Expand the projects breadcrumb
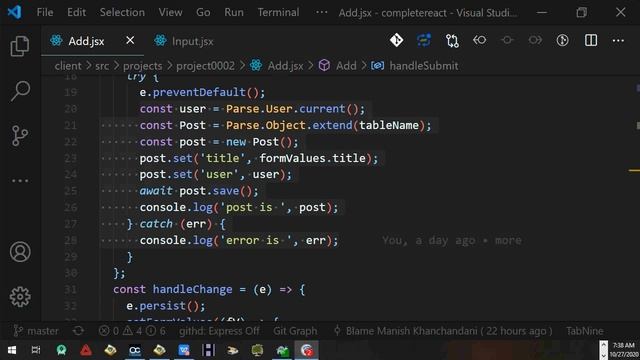The image size is (640, 360). (x=142, y=66)
